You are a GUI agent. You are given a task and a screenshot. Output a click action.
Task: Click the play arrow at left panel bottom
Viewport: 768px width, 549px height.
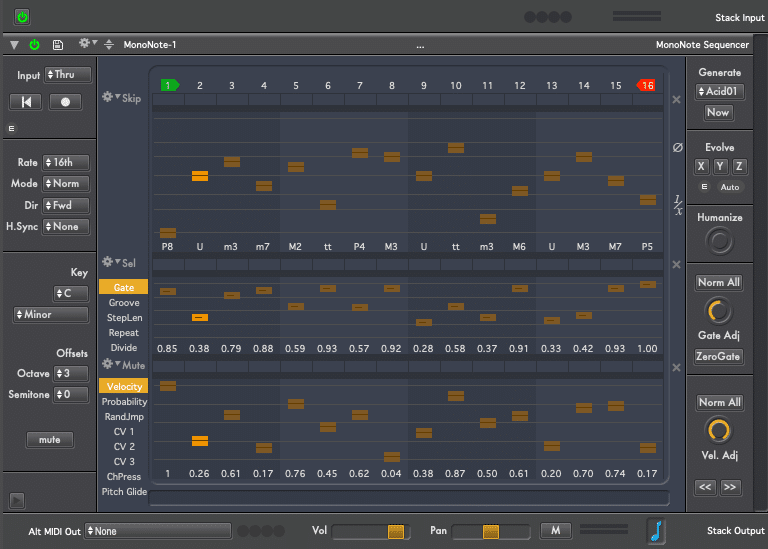17,501
